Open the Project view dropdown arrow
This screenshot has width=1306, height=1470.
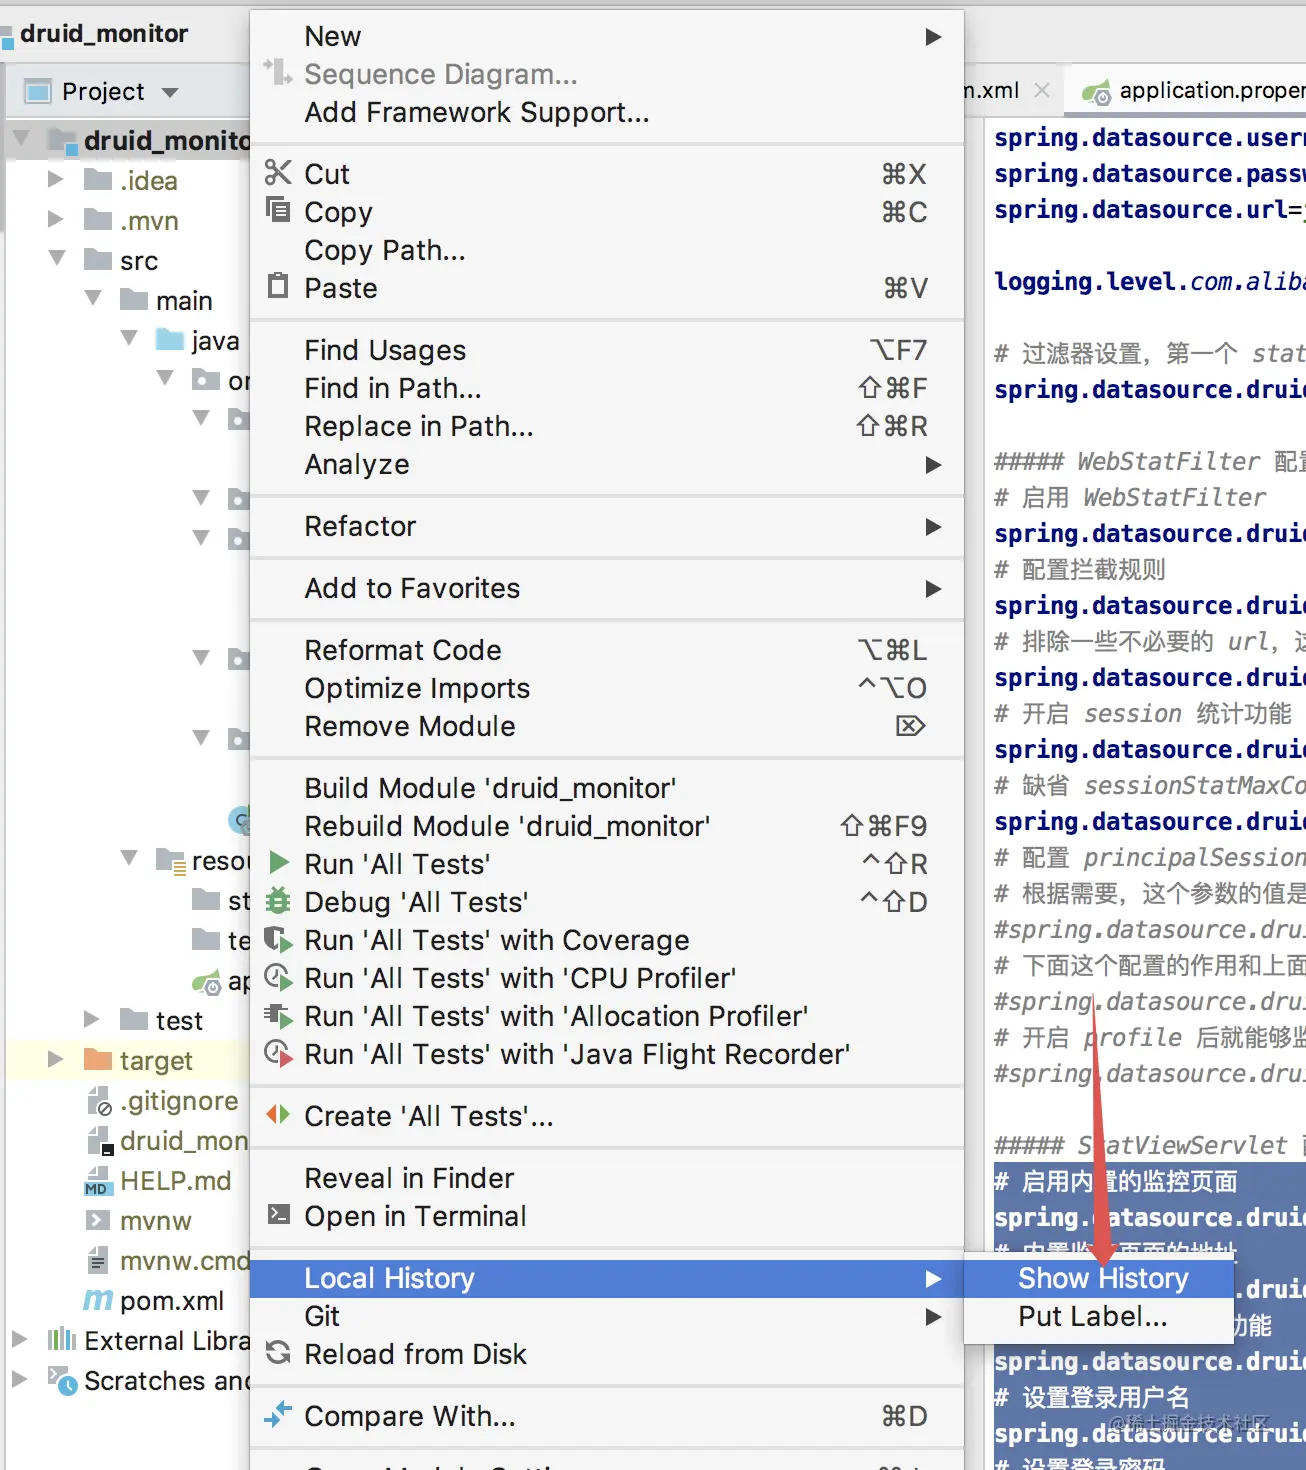click(170, 93)
